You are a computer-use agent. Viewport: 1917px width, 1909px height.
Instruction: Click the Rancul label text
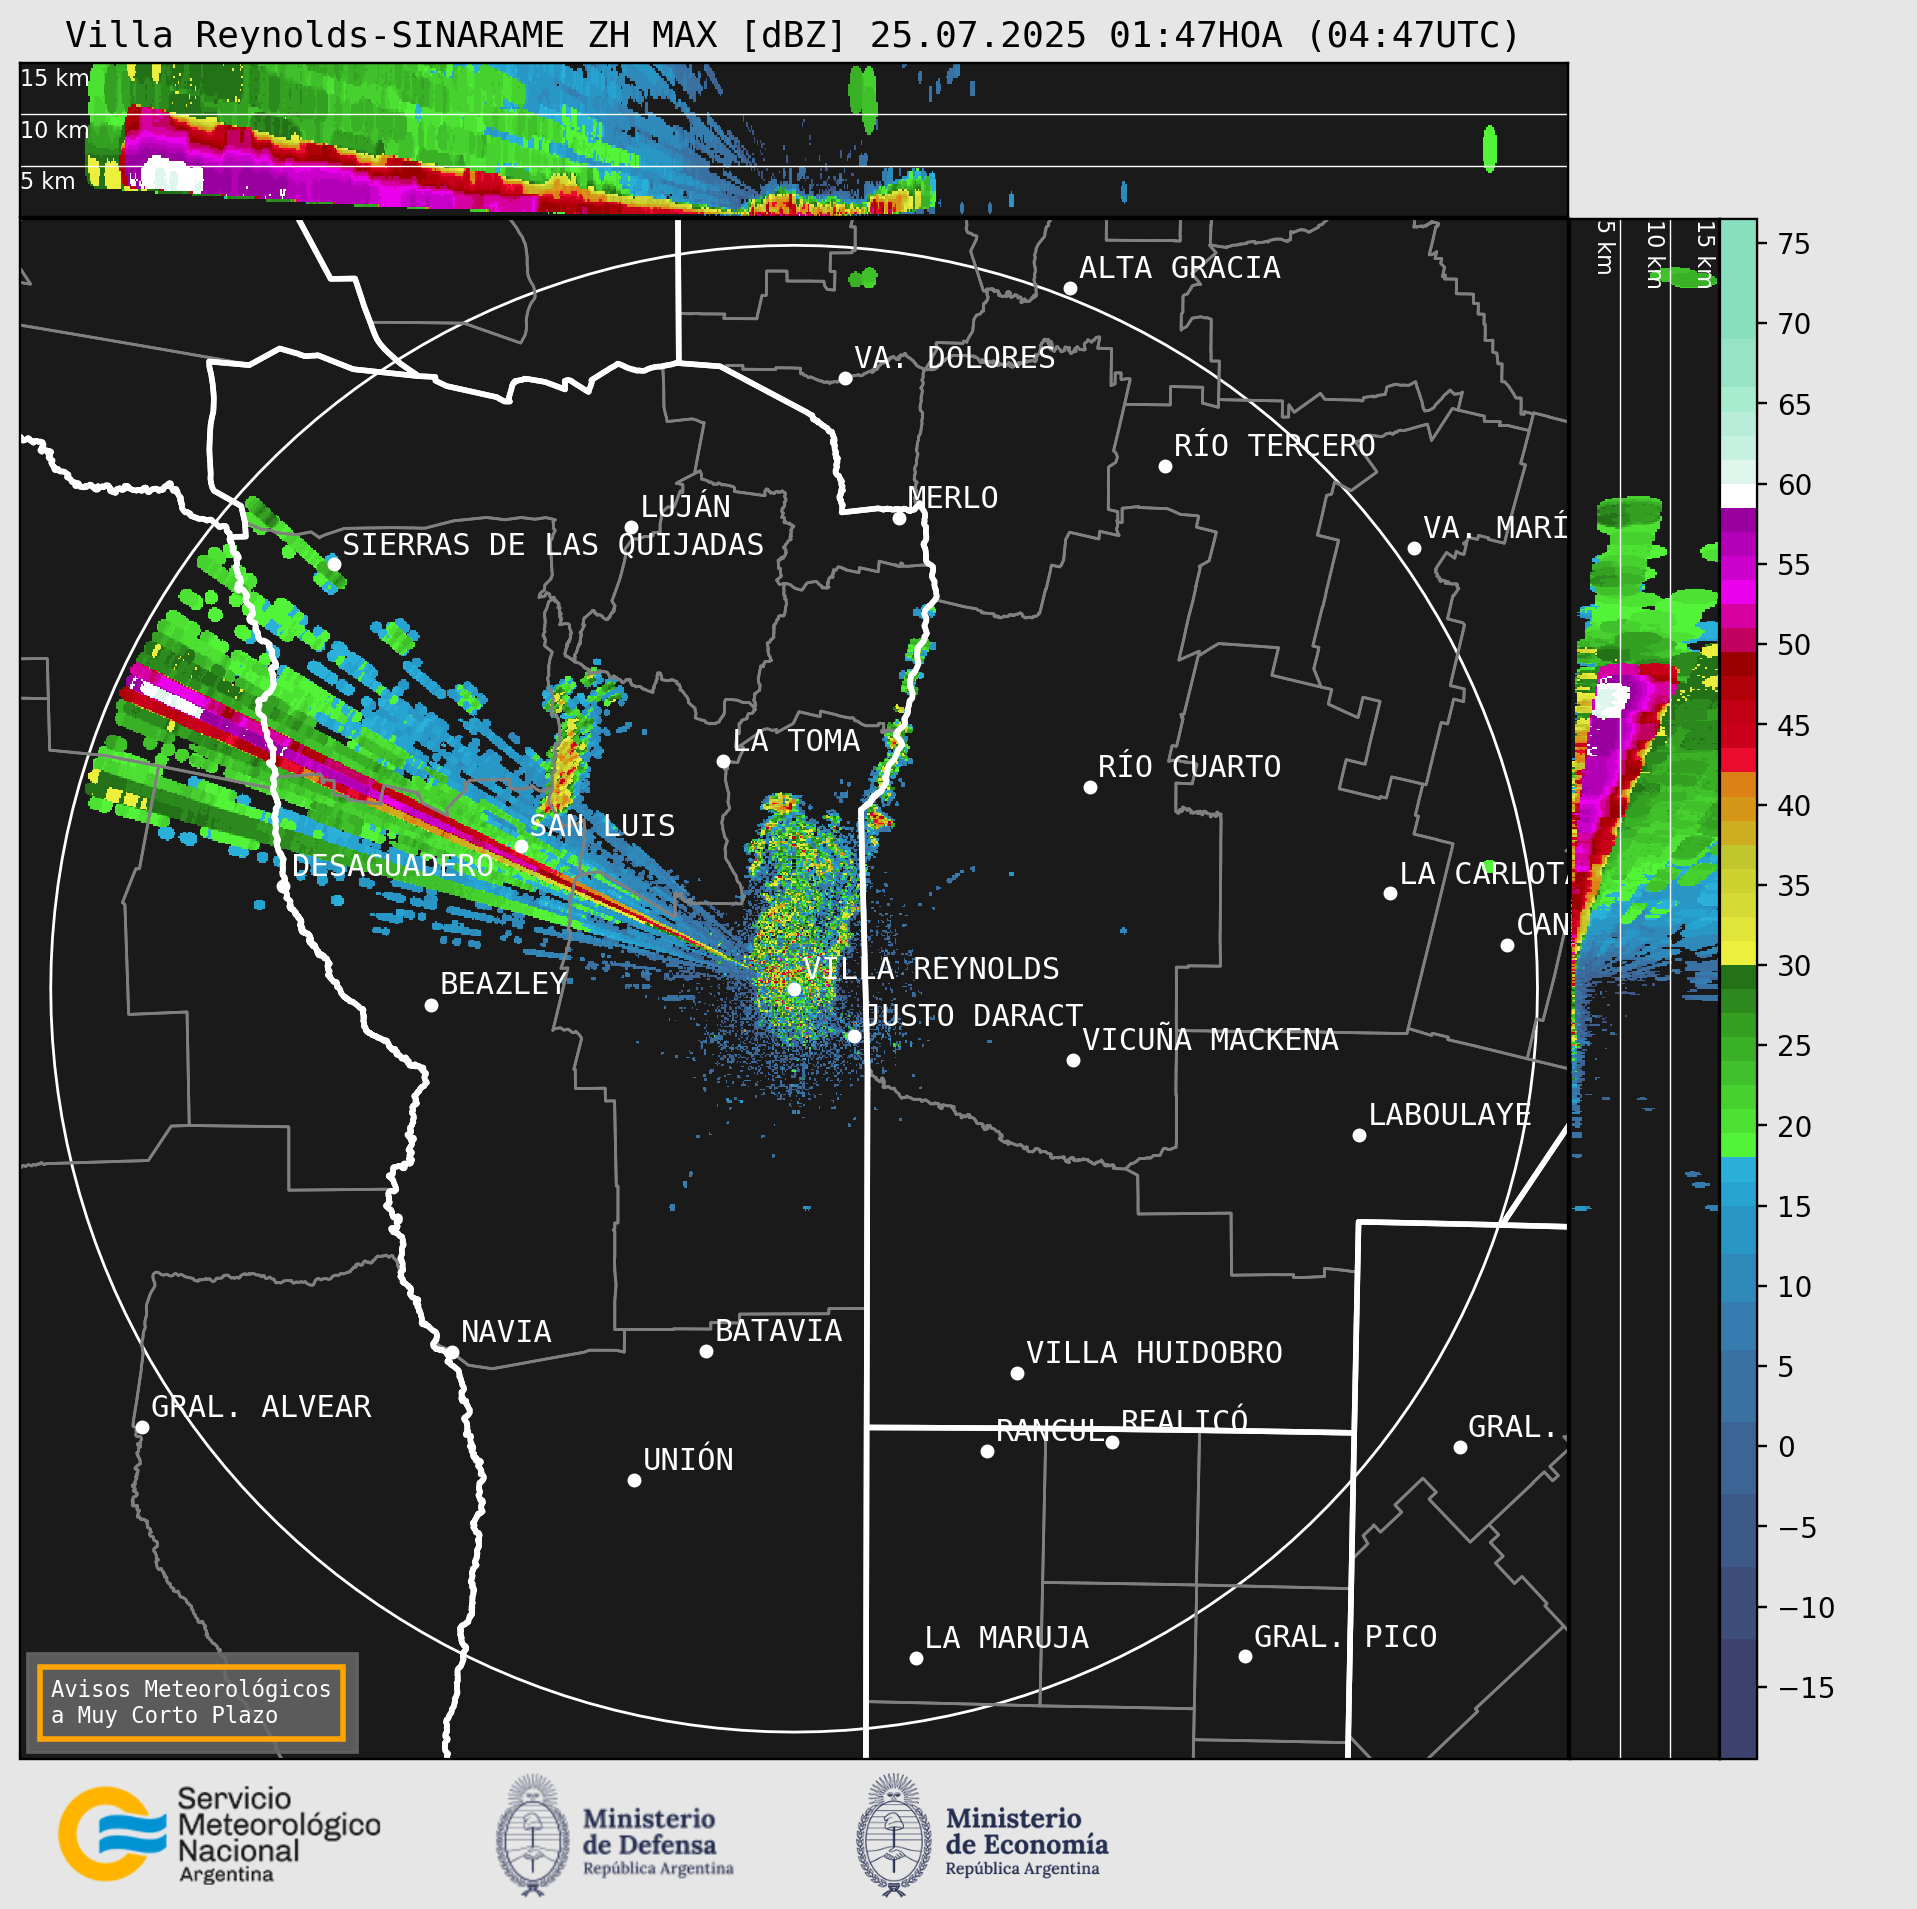pyautogui.click(x=1050, y=1431)
